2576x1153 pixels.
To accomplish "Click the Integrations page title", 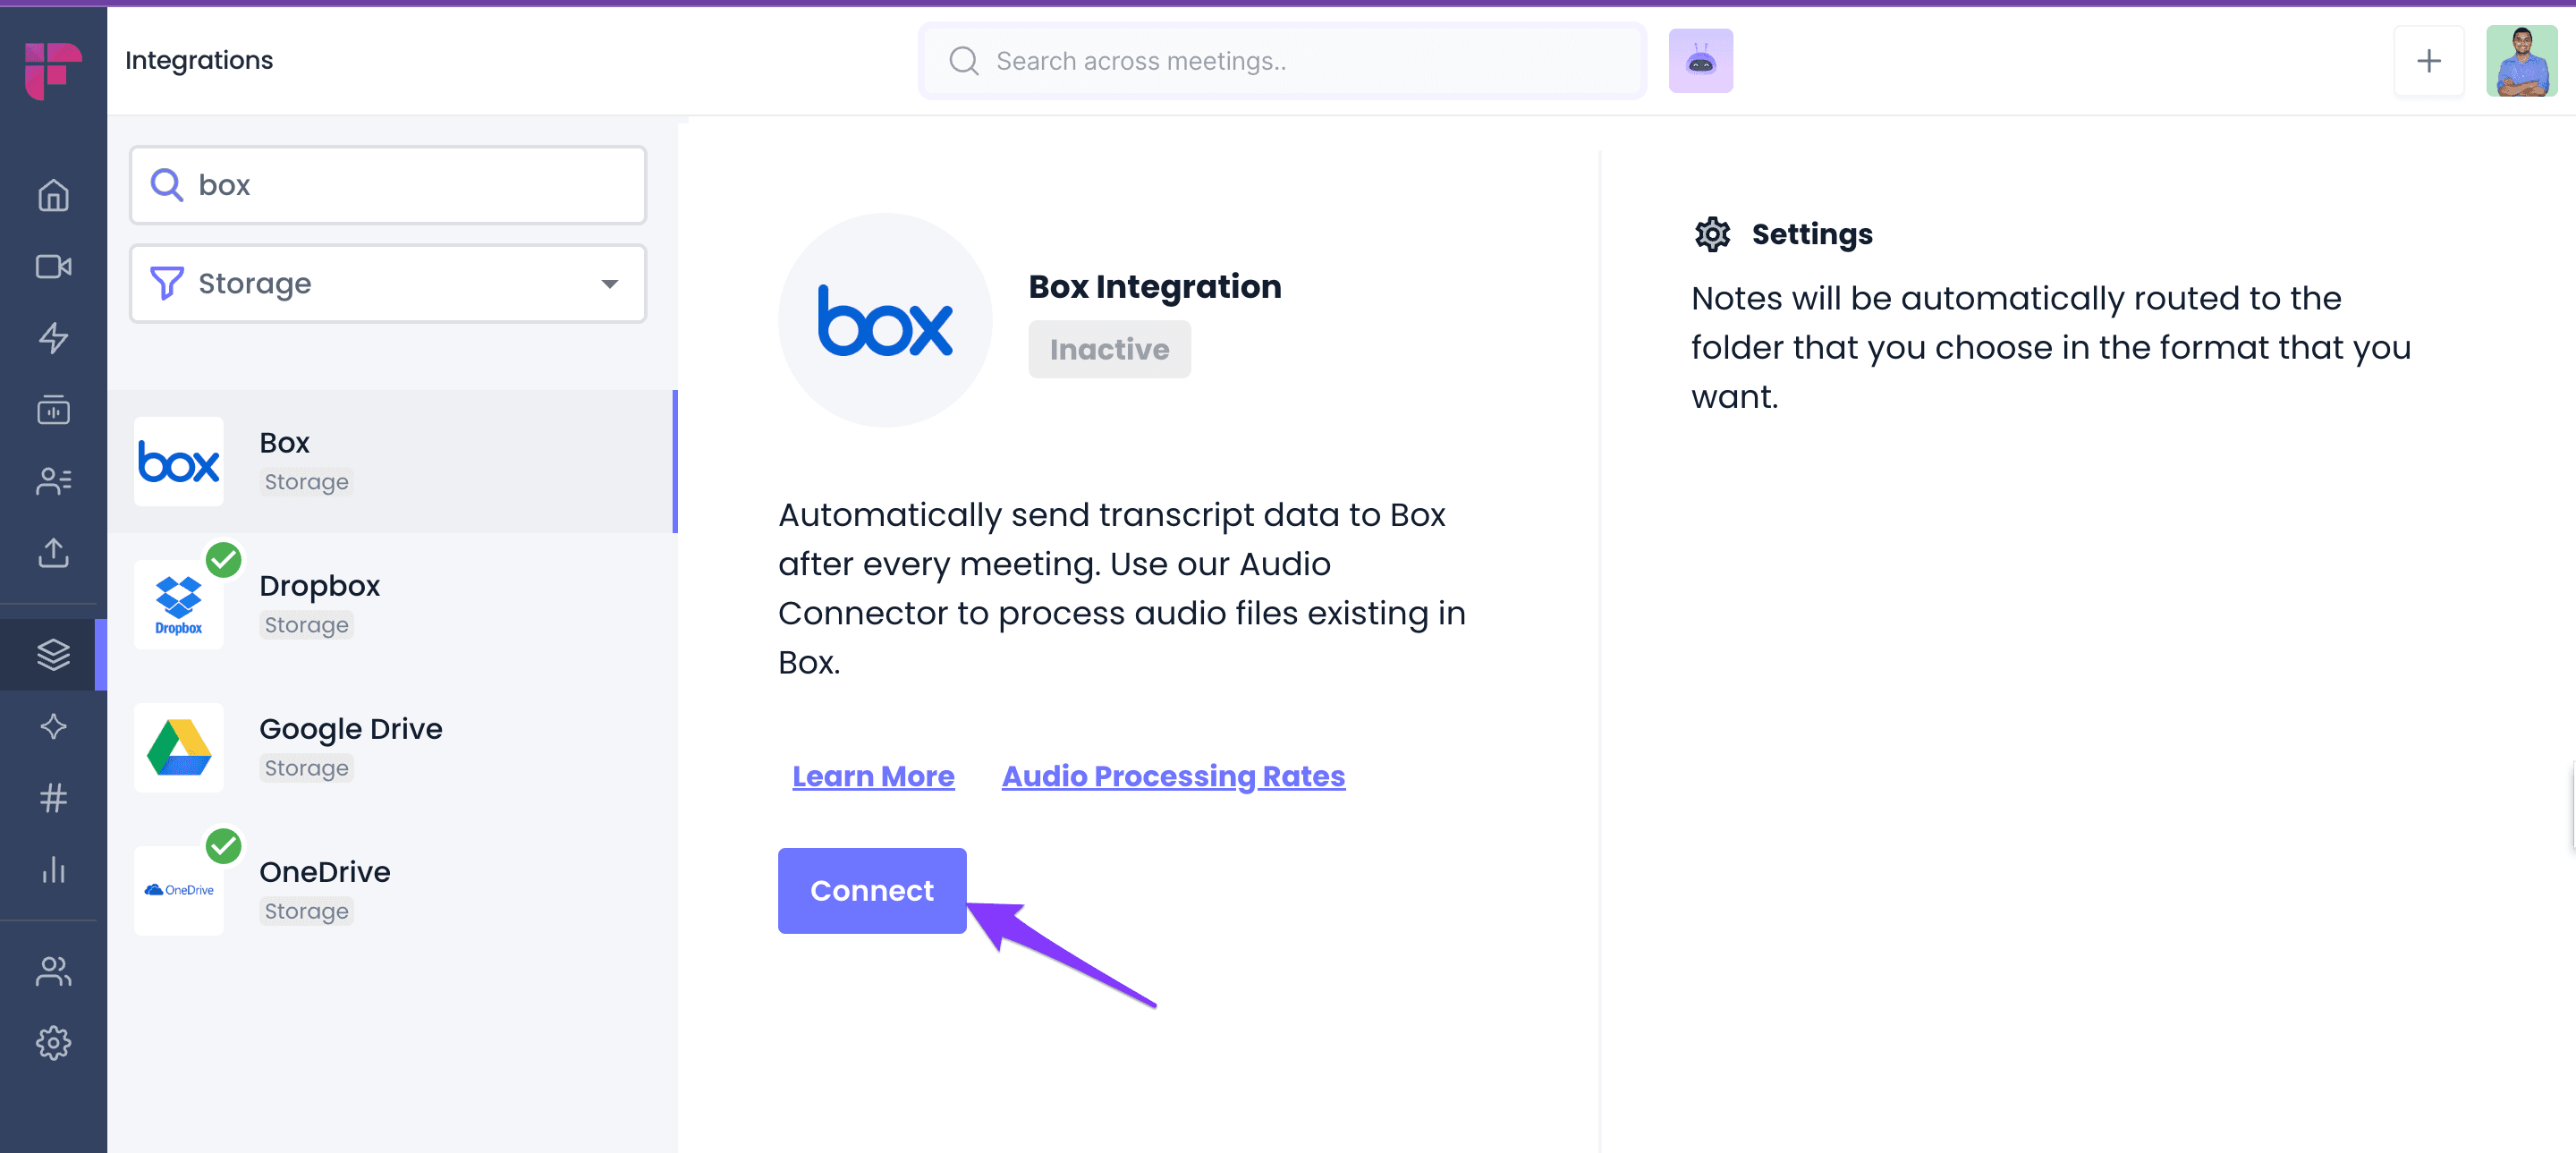I will coord(199,60).
